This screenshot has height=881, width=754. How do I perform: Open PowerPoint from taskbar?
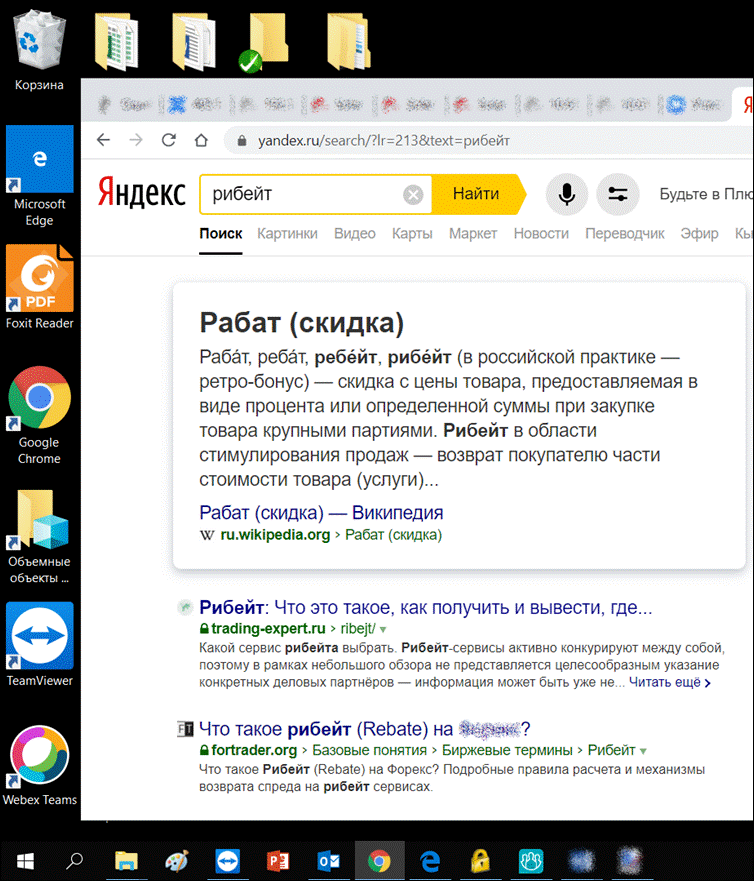[278, 861]
